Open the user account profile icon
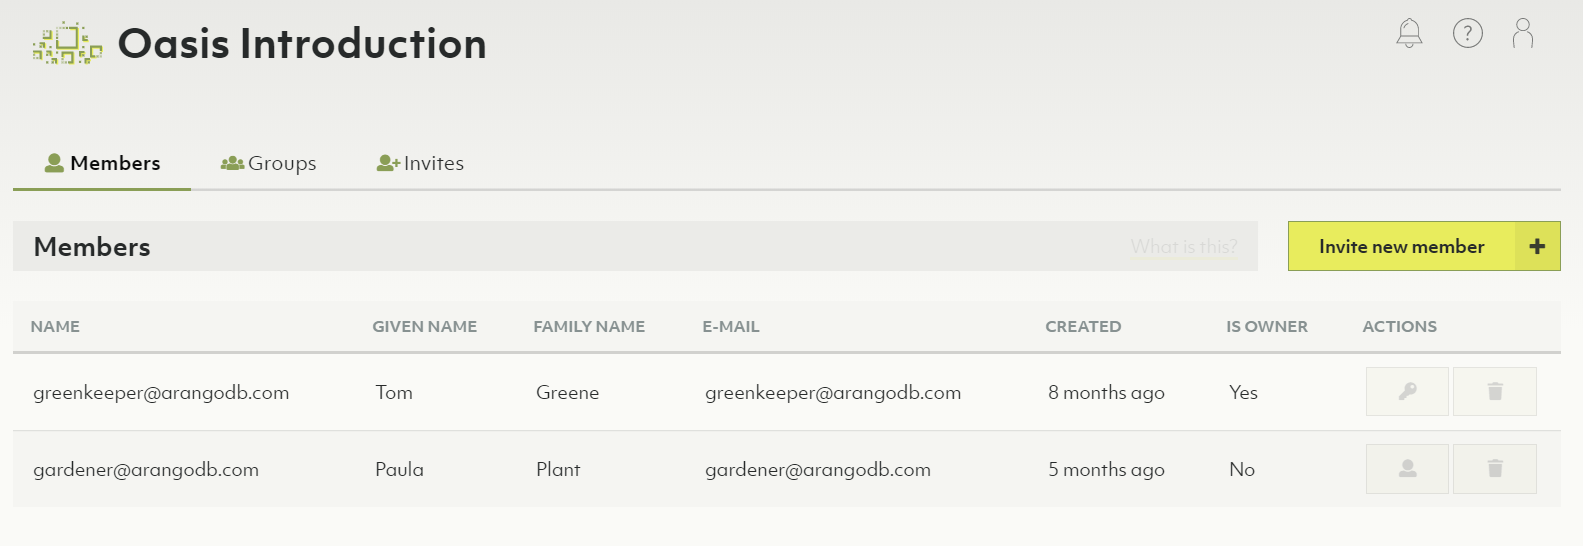Image resolution: width=1583 pixels, height=546 pixels. point(1523,33)
